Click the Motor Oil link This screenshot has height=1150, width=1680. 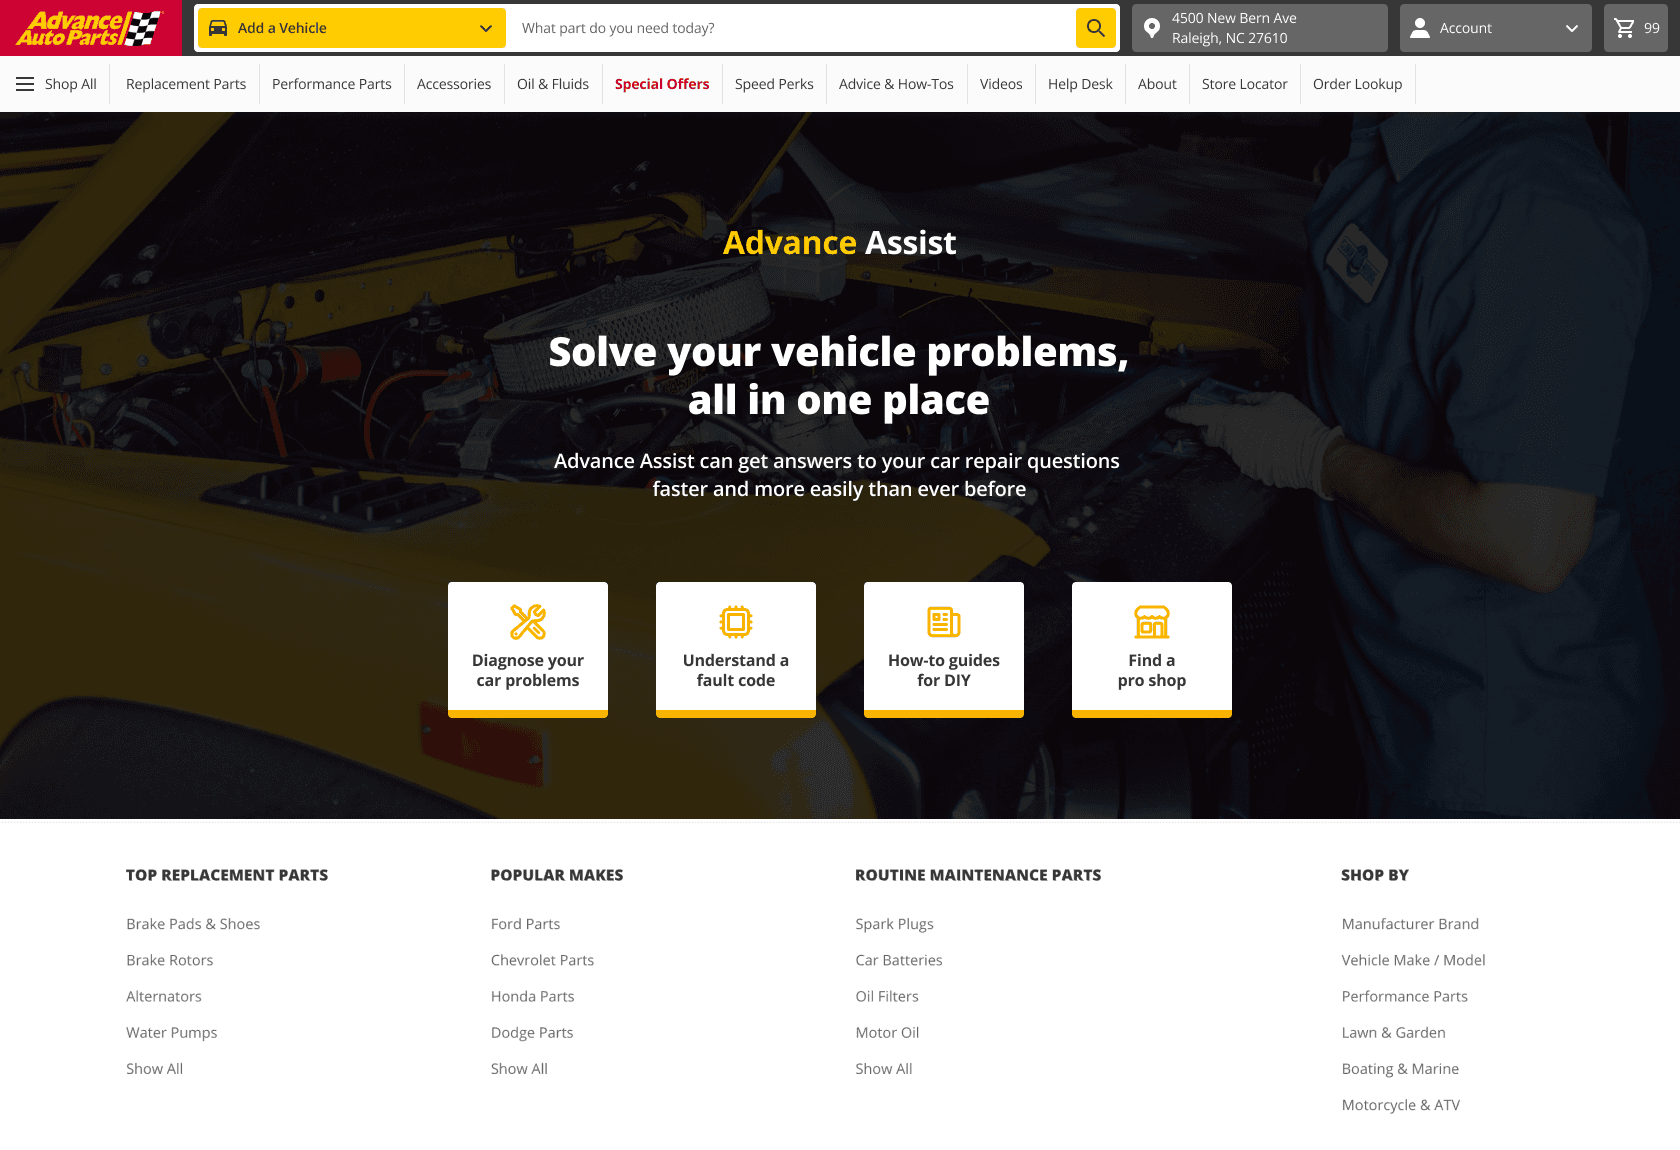point(888,1032)
